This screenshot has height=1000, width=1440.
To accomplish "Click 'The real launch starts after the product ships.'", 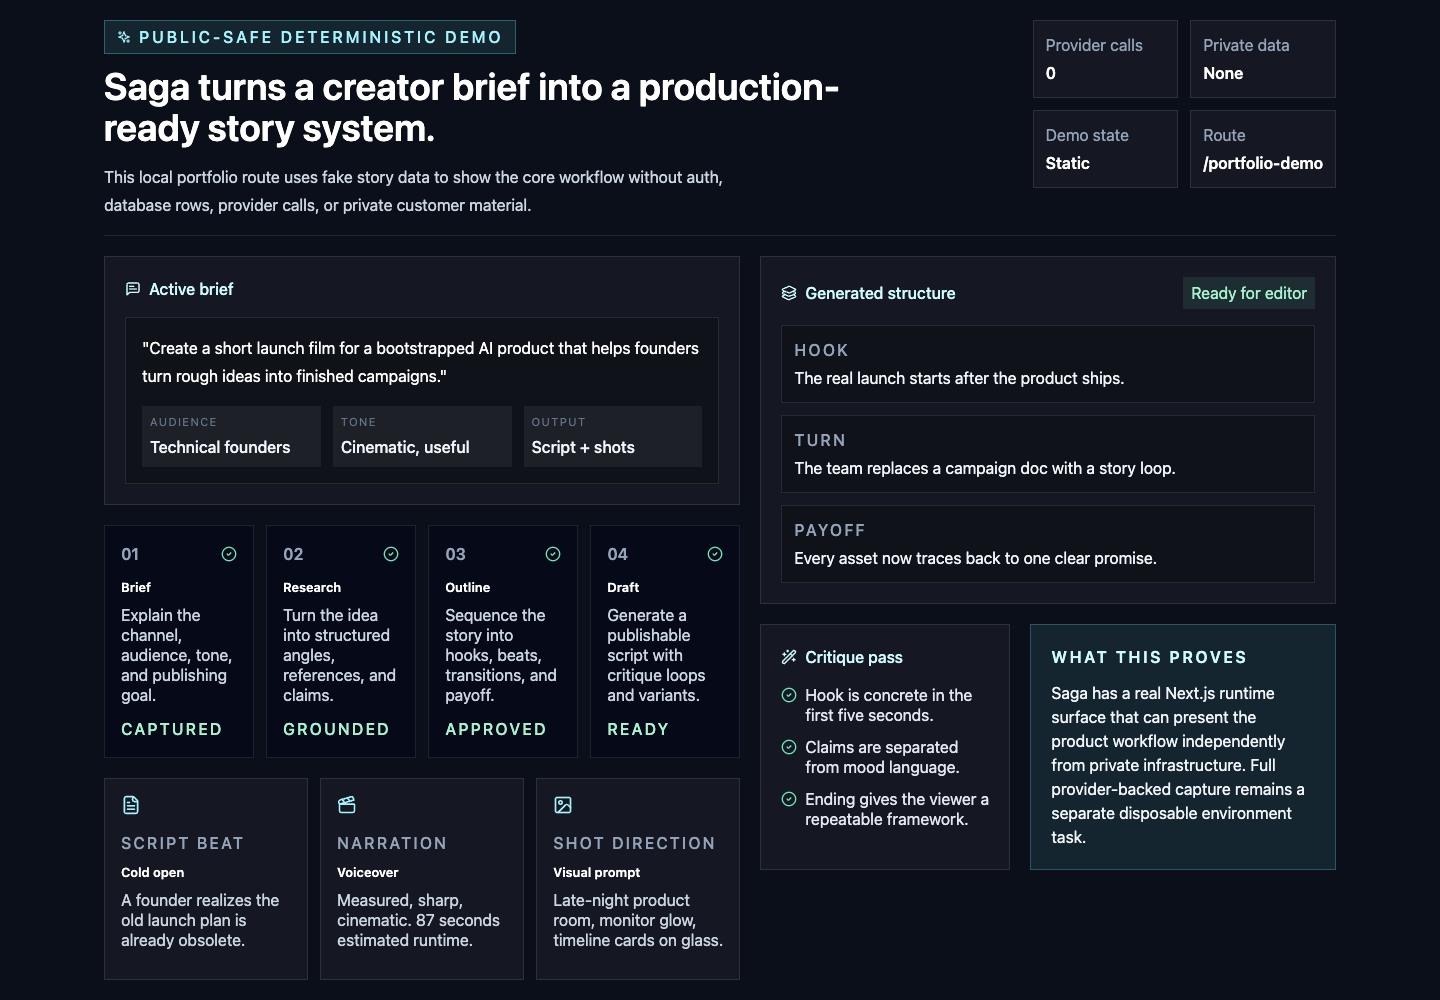I will pyautogui.click(x=959, y=378).
